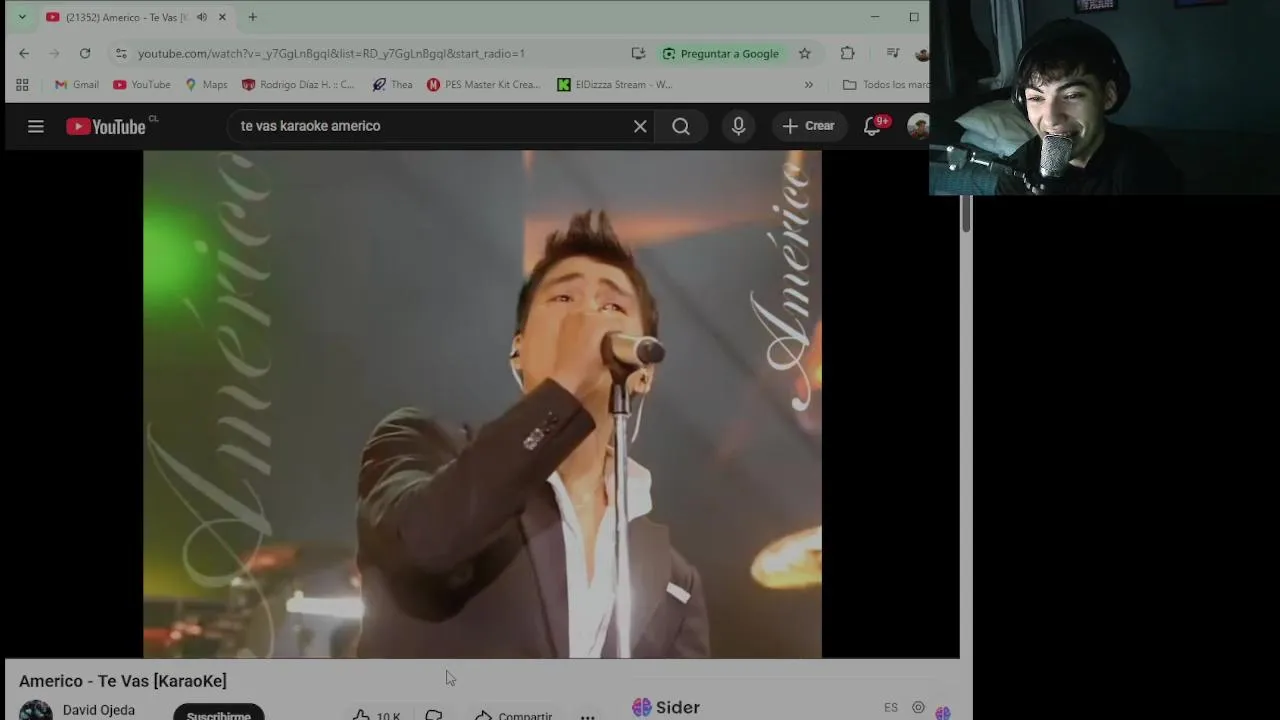
Task: Open the apps grid in bookmarks bar
Action: coord(22,85)
